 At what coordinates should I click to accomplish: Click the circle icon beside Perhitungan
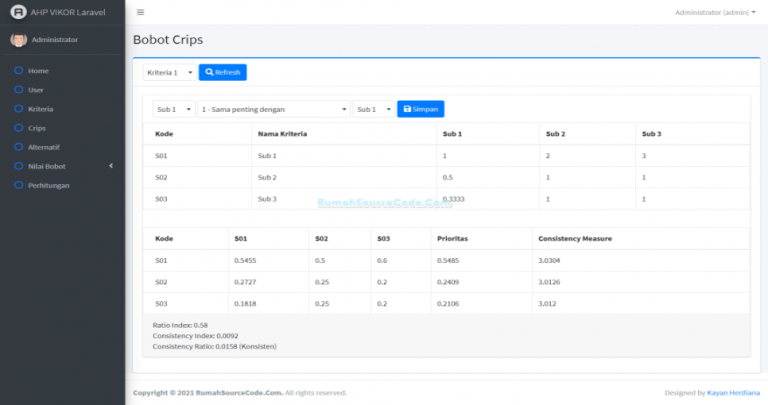click(19, 185)
